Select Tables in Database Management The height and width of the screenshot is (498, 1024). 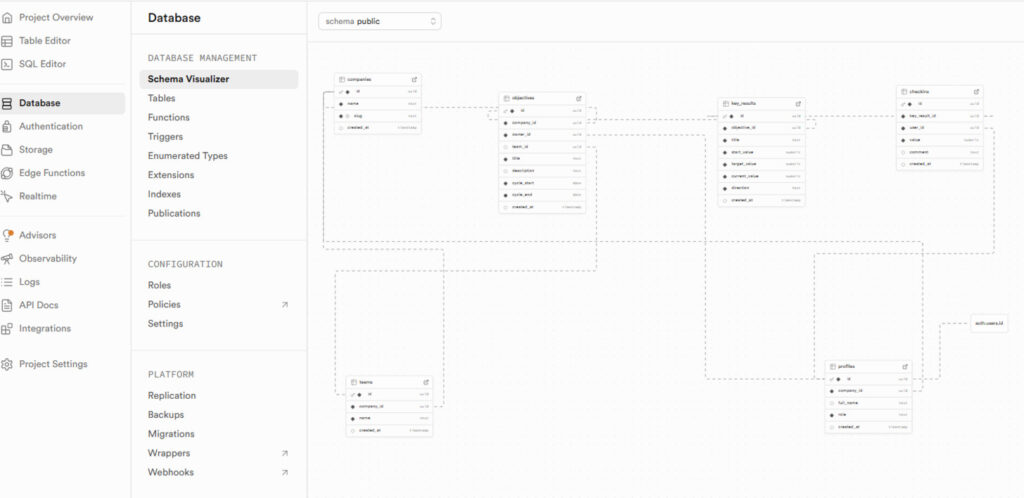[x=161, y=98]
